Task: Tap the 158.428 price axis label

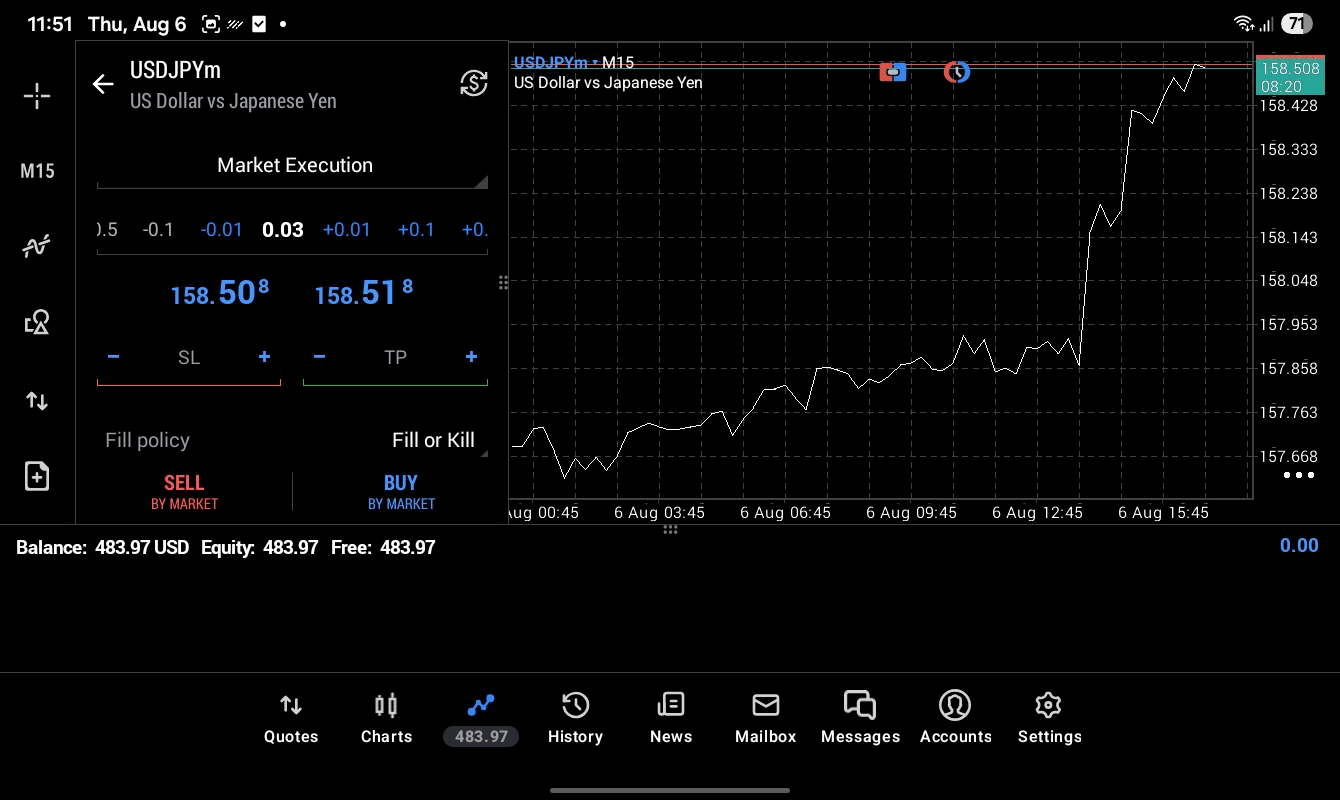Action: tap(1288, 106)
